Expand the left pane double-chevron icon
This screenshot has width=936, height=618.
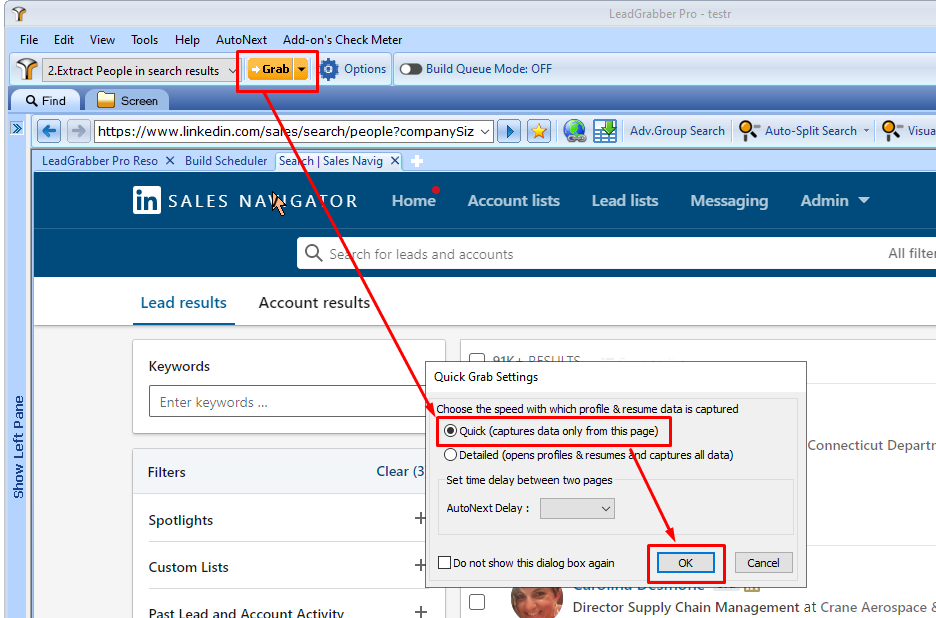pyautogui.click(x=17, y=128)
